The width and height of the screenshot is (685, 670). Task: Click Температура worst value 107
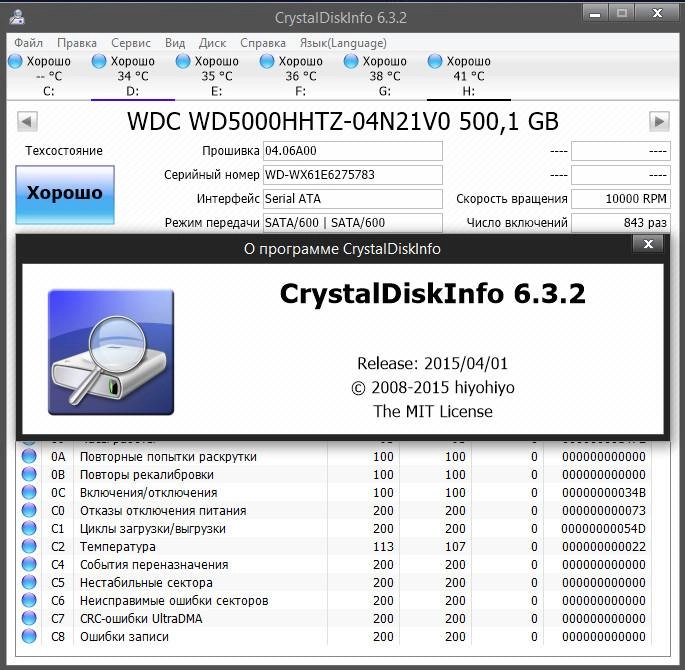click(x=455, y=546)
